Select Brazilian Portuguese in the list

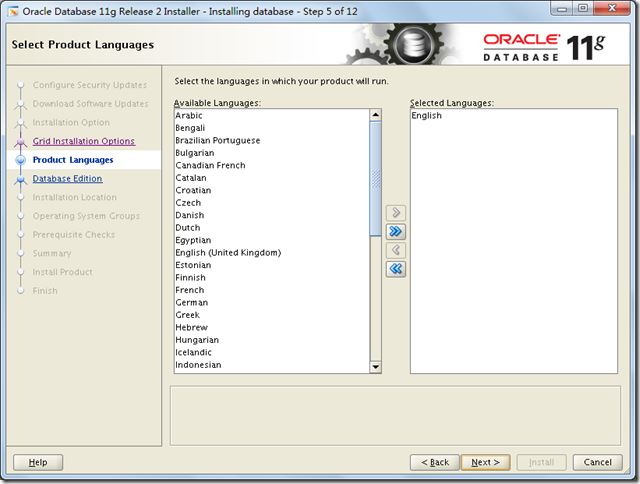(x=272, y=140)
